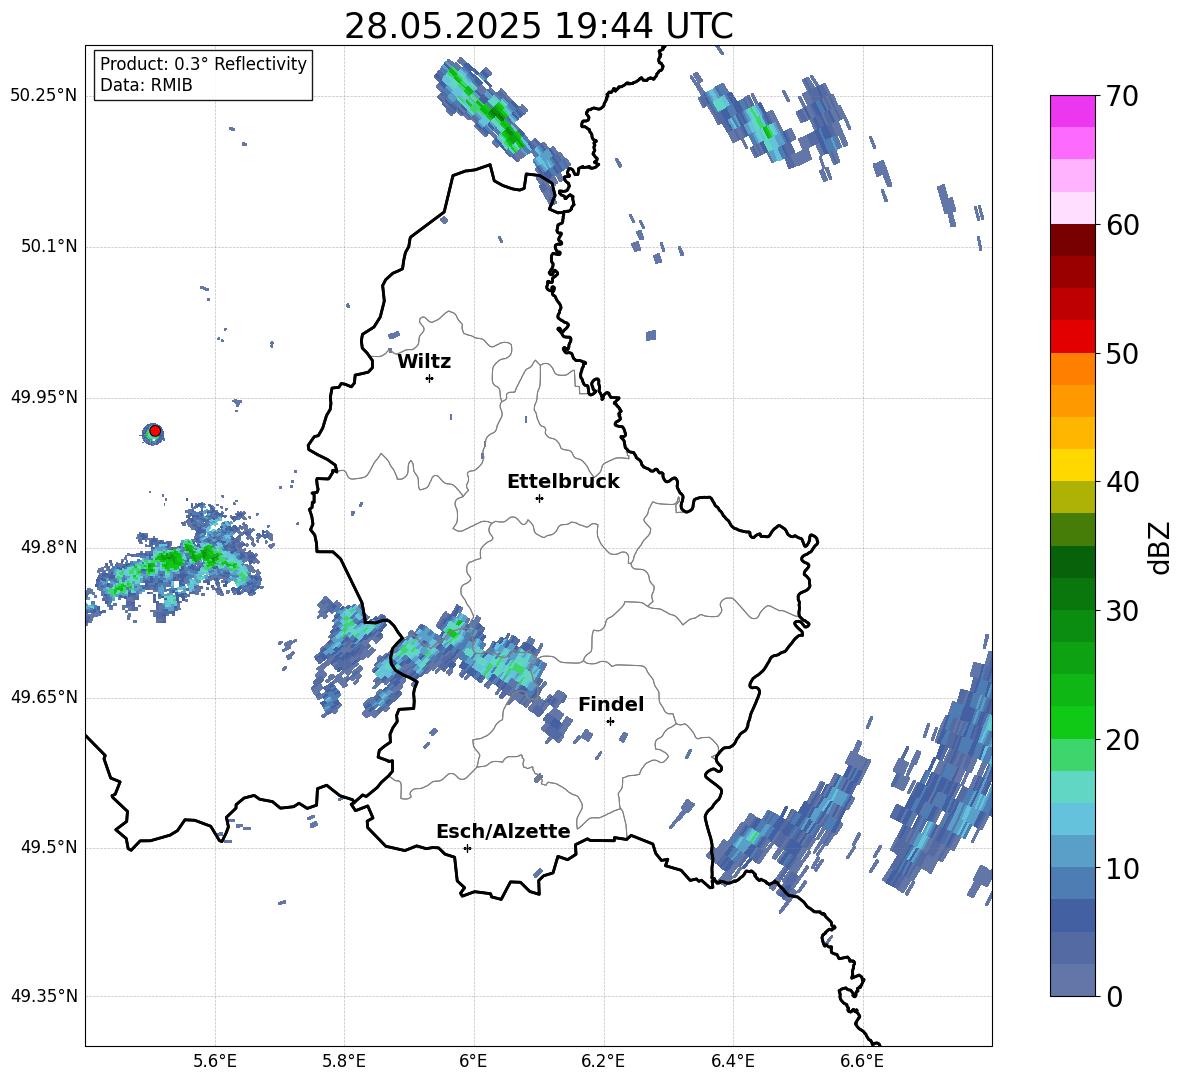Click the colorbar tick value 50
This screenshot has height=1081, width=1184.
(1122, 353)
